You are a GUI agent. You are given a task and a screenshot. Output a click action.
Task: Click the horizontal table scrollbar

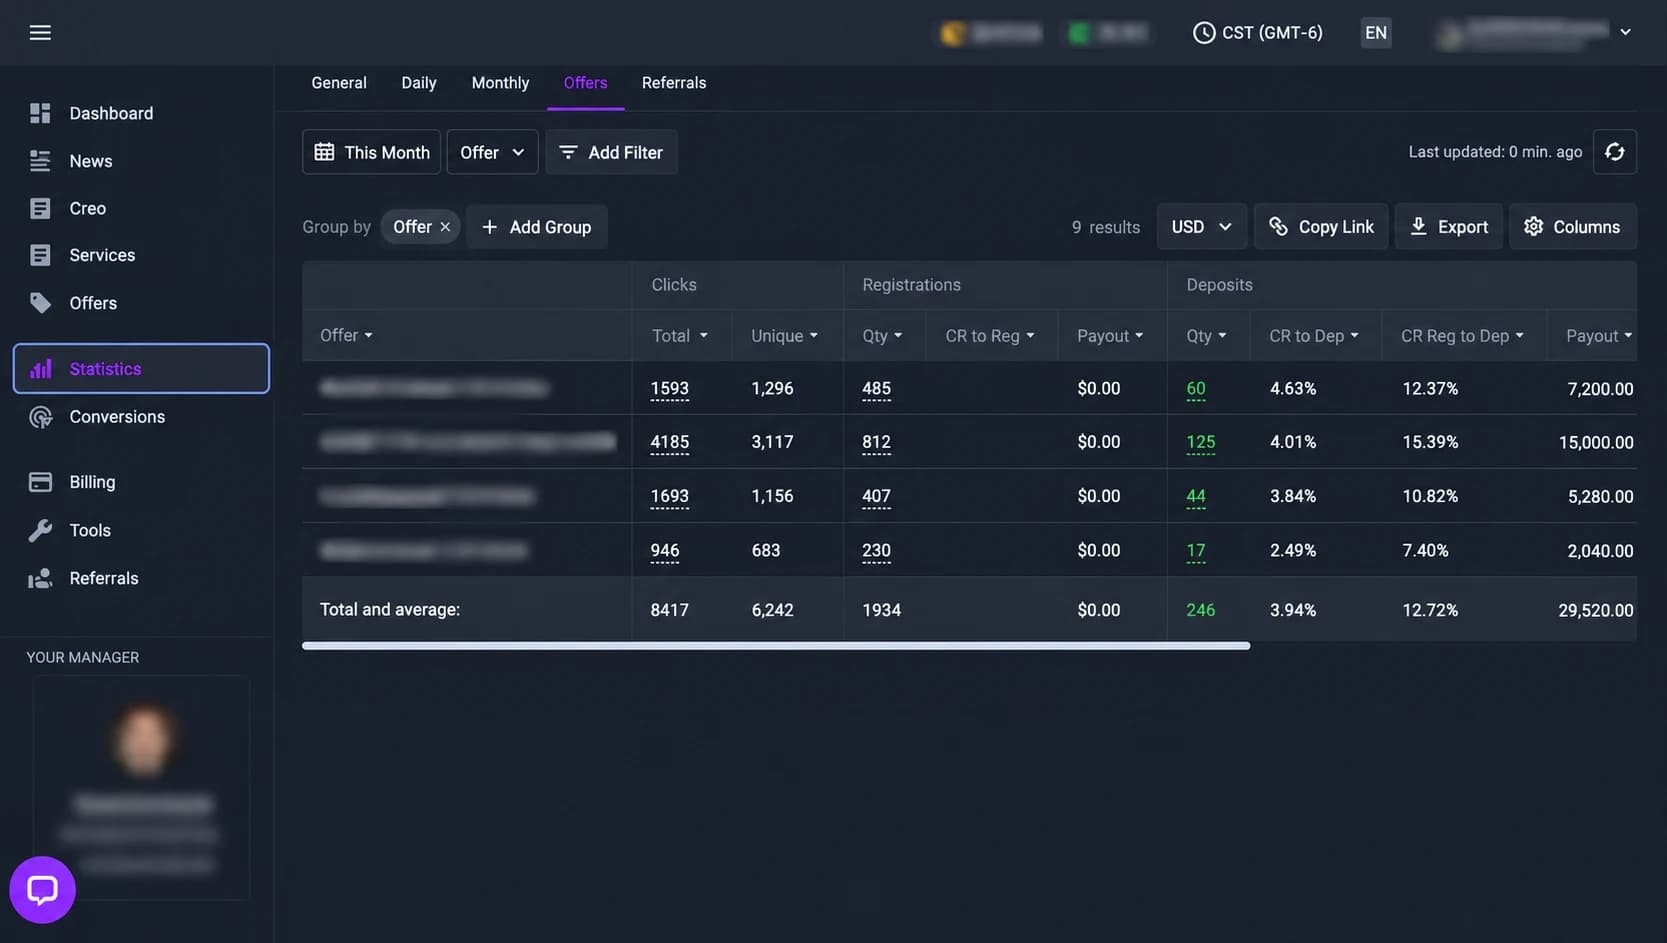tap(776, 646)
